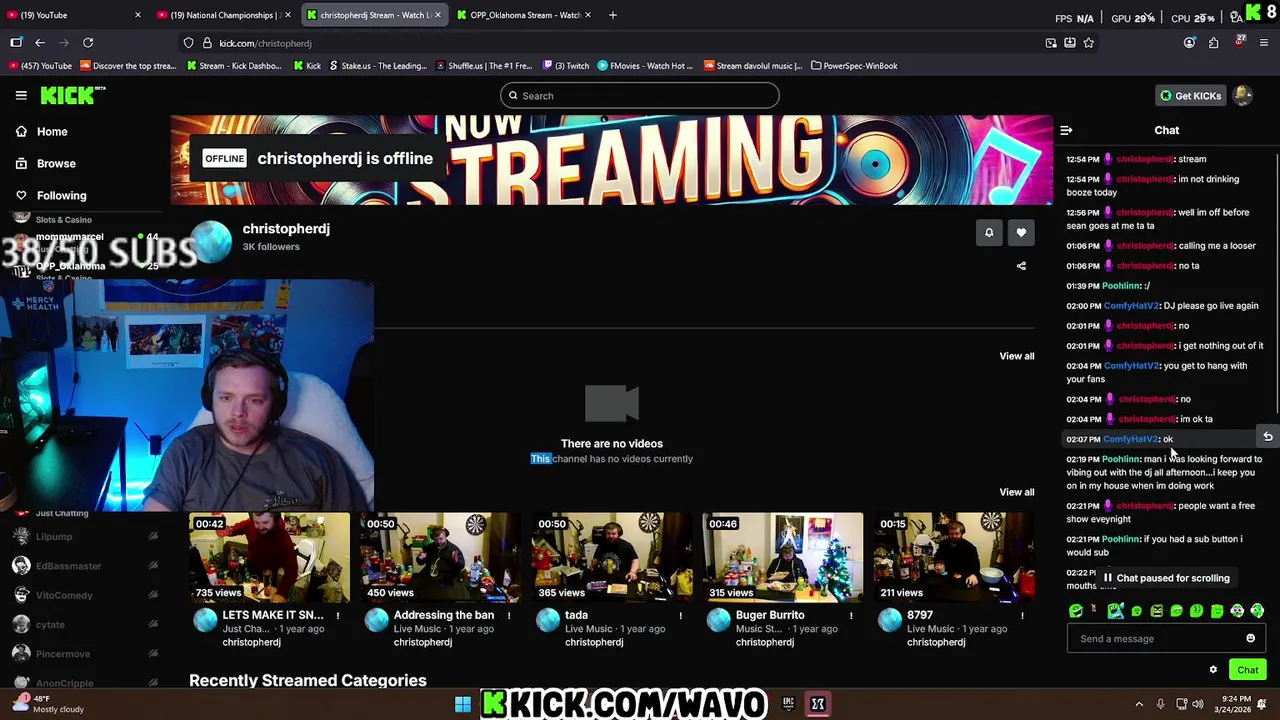
Task: Open the Kick hamburger sidebar menu
Action: pyautogui.click(x=21, y=95)
